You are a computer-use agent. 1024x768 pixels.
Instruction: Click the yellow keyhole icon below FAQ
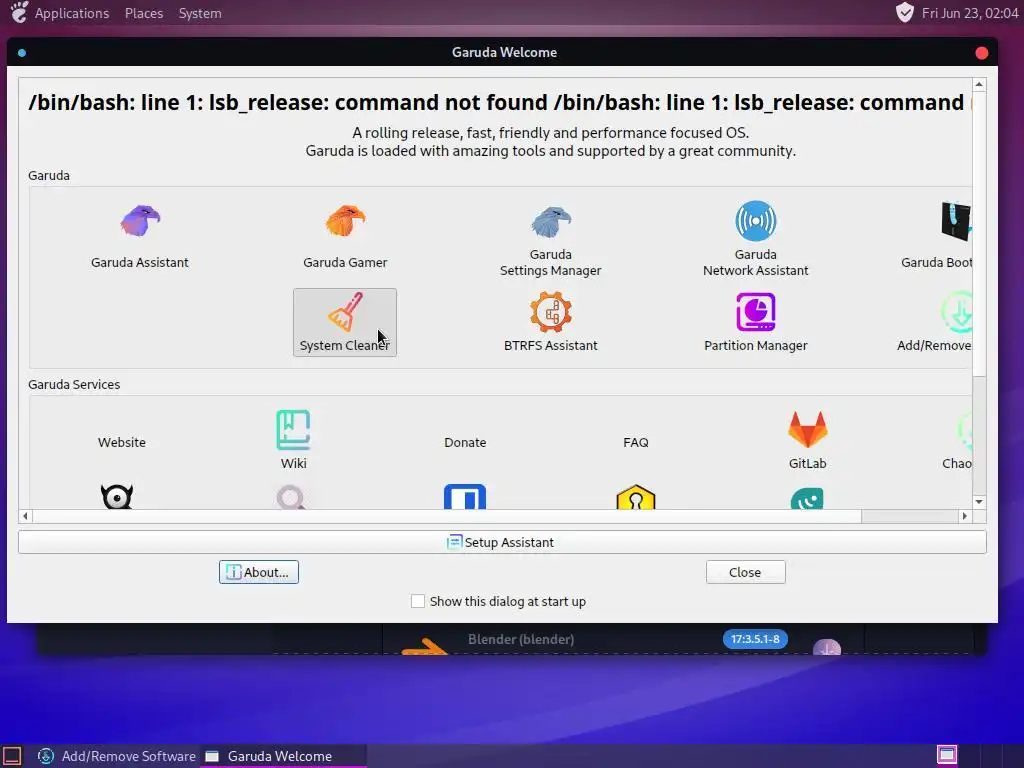click(x=635, y=497)
